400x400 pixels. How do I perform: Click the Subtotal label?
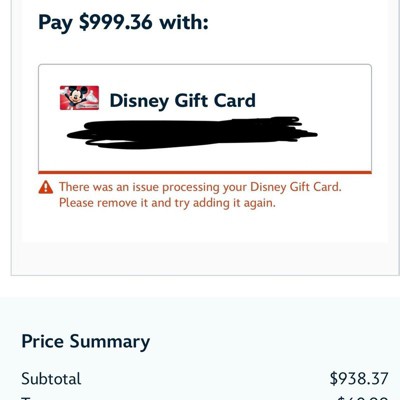(51, 379)
